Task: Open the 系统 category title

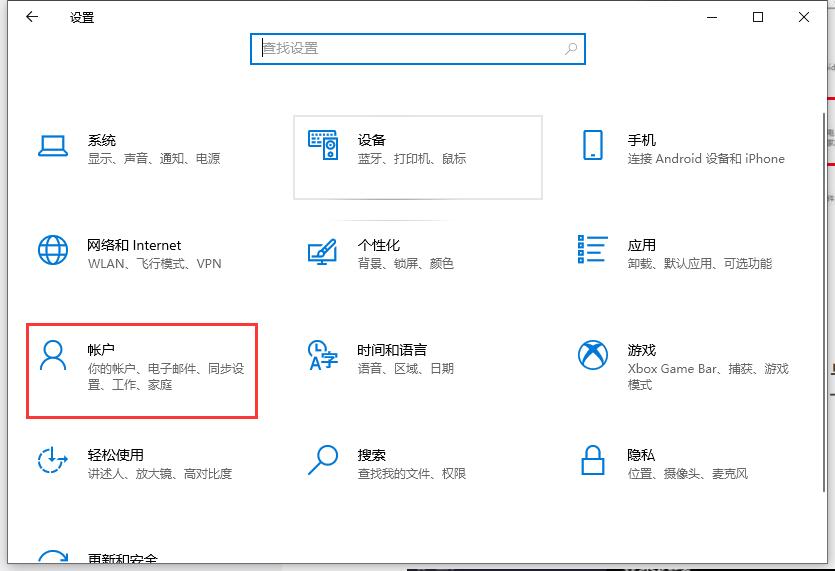Action: 102,141
